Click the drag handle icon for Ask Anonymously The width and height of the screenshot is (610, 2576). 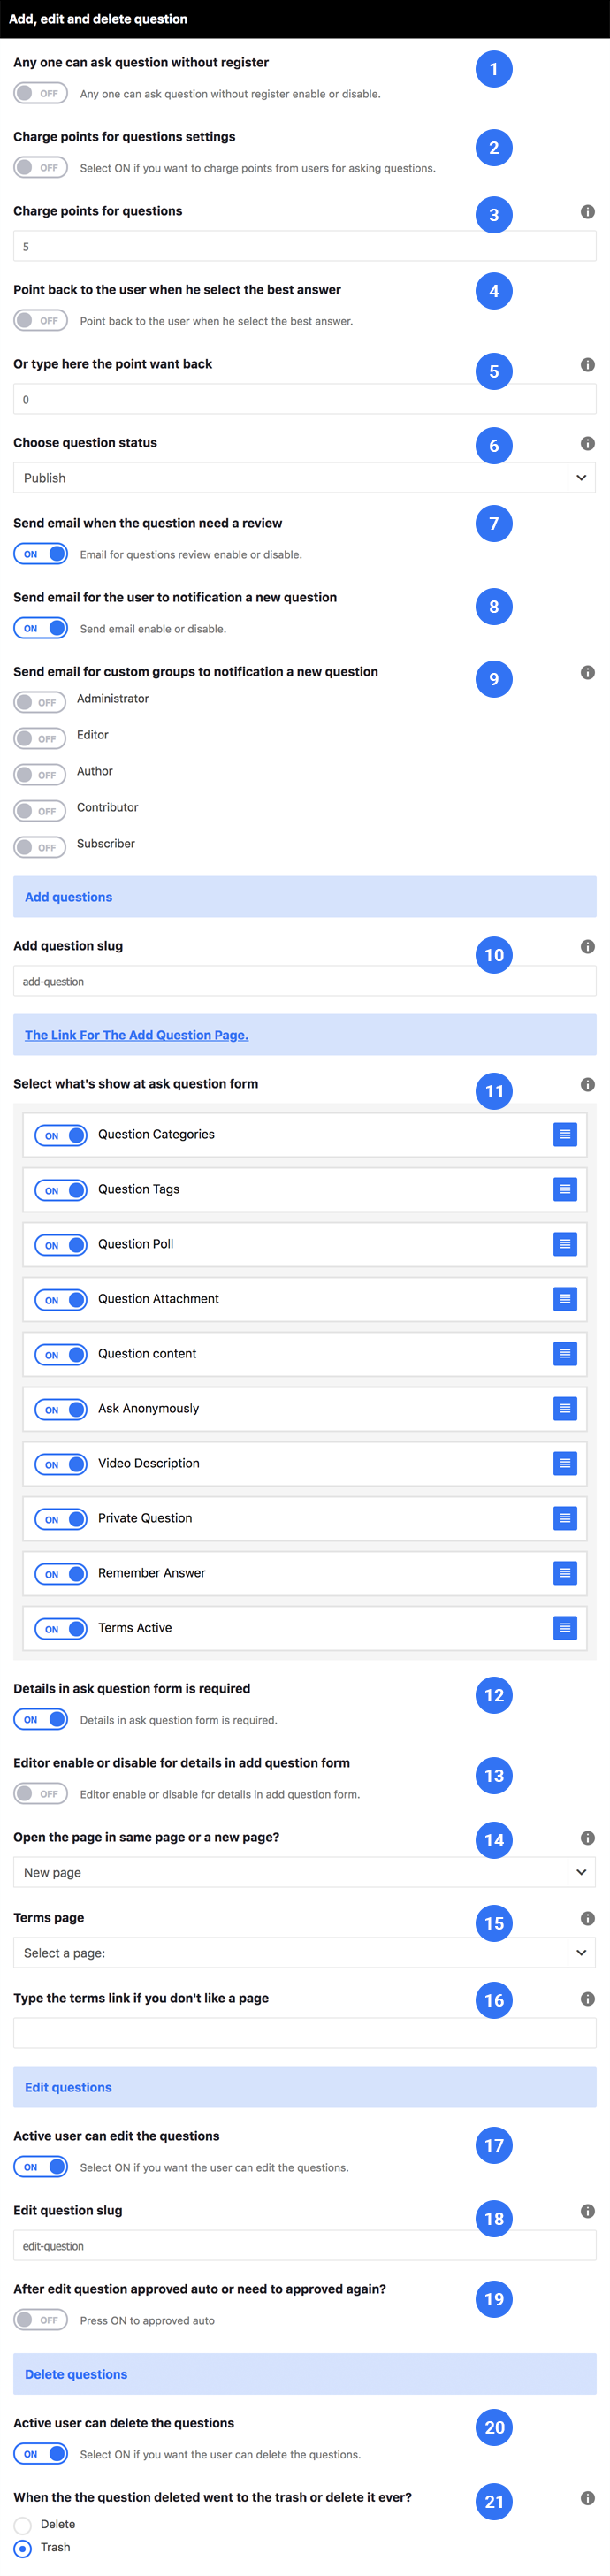tap(565, 1408)
